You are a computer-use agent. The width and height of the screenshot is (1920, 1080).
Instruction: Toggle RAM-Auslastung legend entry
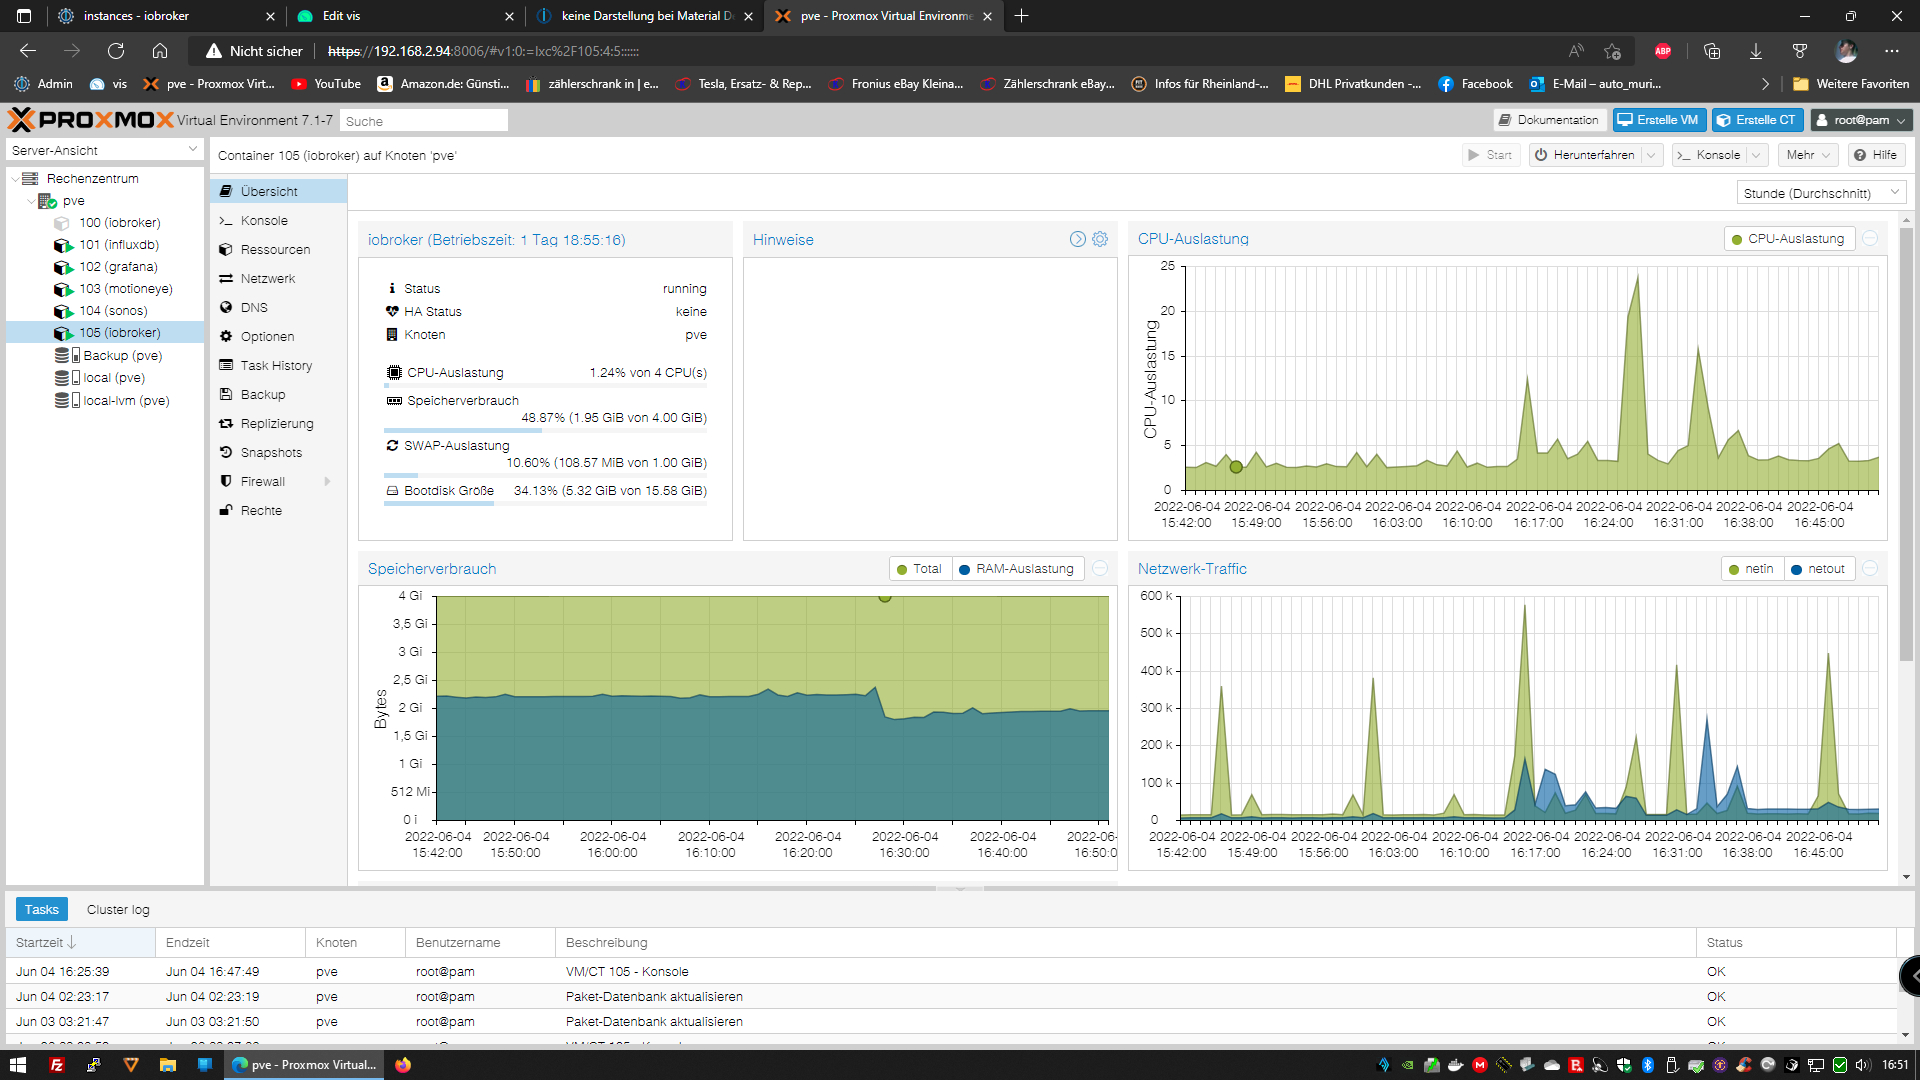[1016, 569]
